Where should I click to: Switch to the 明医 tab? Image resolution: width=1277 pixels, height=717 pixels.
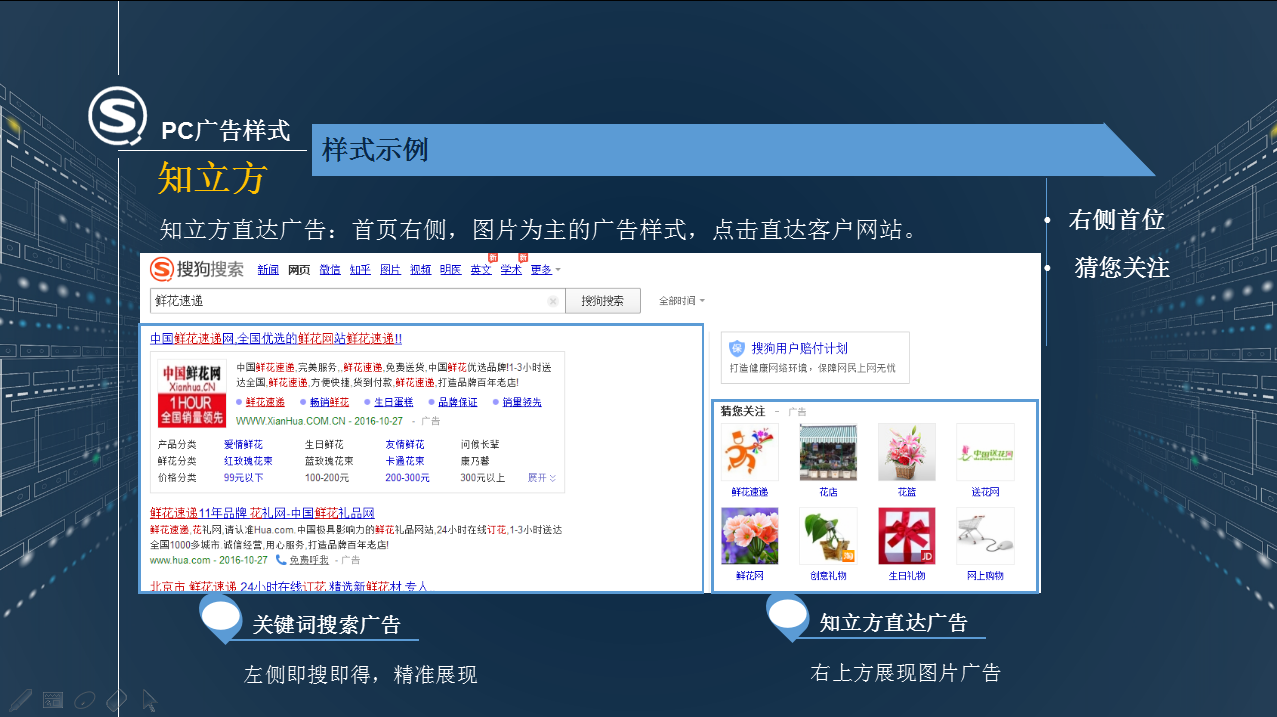[x=451, y=270]
